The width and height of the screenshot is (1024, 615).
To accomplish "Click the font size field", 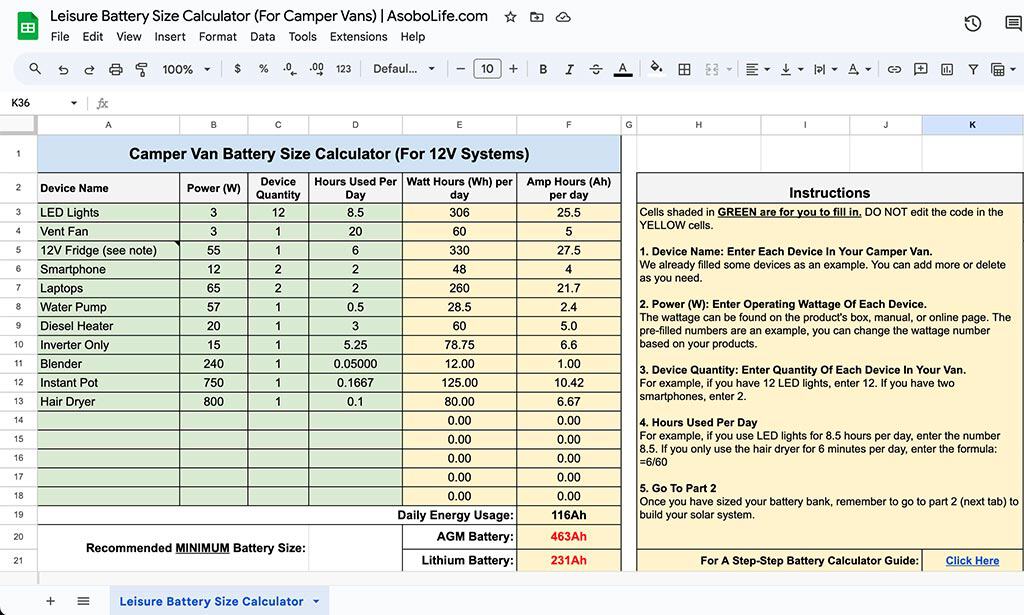I will (x=487, y=69).
